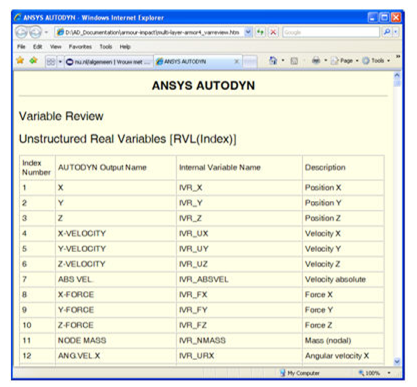Click the Stop loading red X icon

coord(273,32)
